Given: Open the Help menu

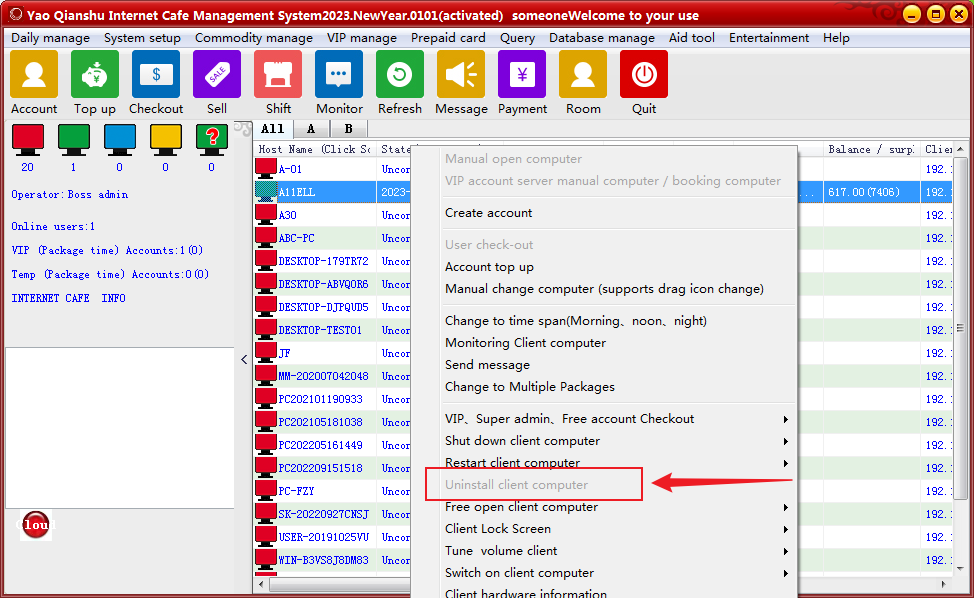Looking at the screenshot, I should click(x=836, y=38).
